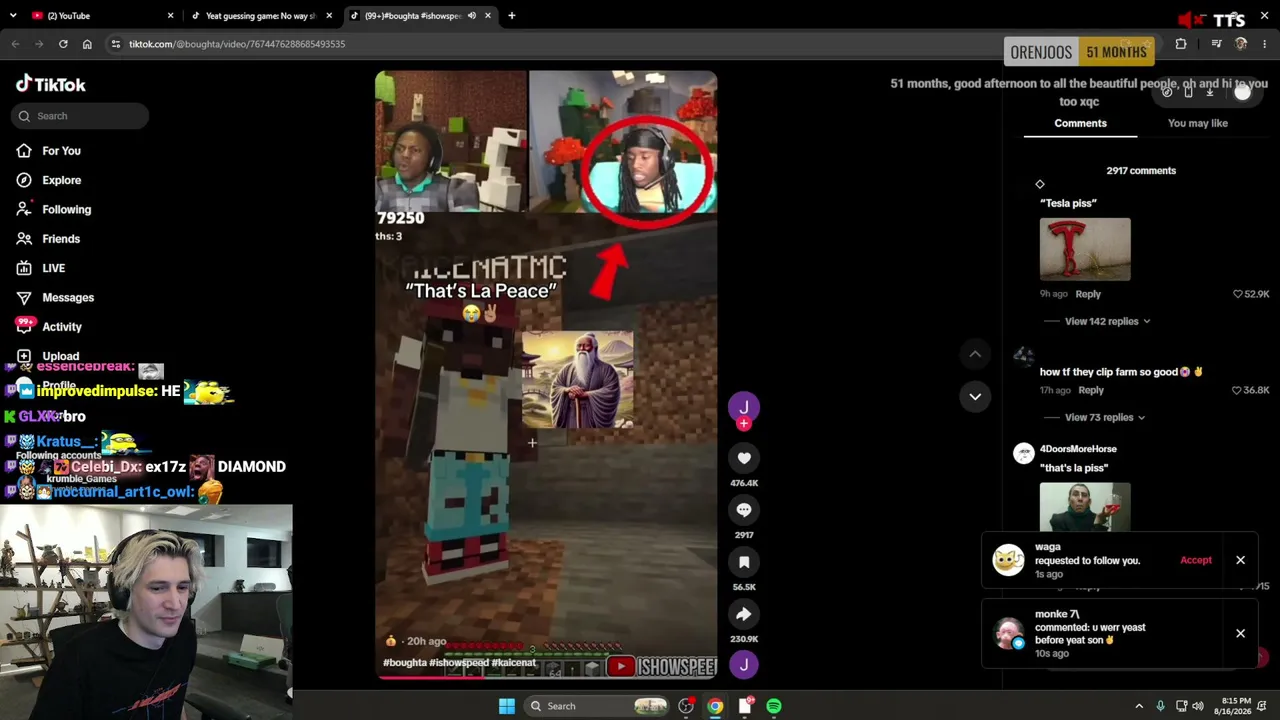Open TikTok LIVE section
The height and width of the screenshot is (720, 1280).
point(53,268)
